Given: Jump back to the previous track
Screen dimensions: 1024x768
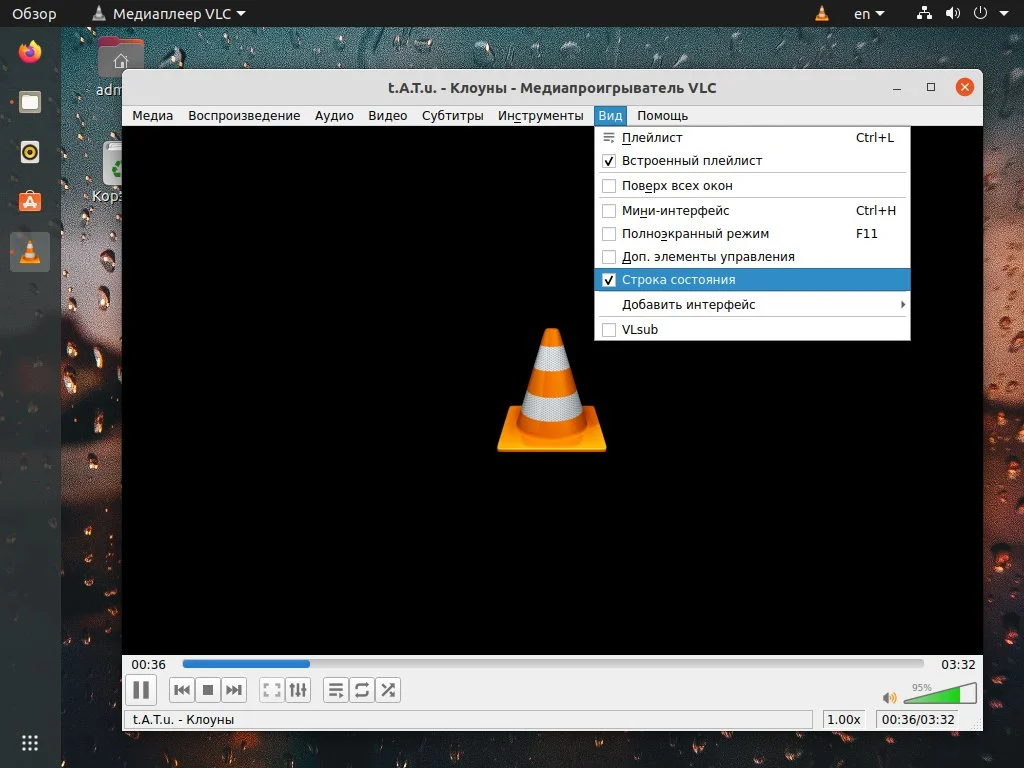Looking at the screenshot, I should coord(181,689).
